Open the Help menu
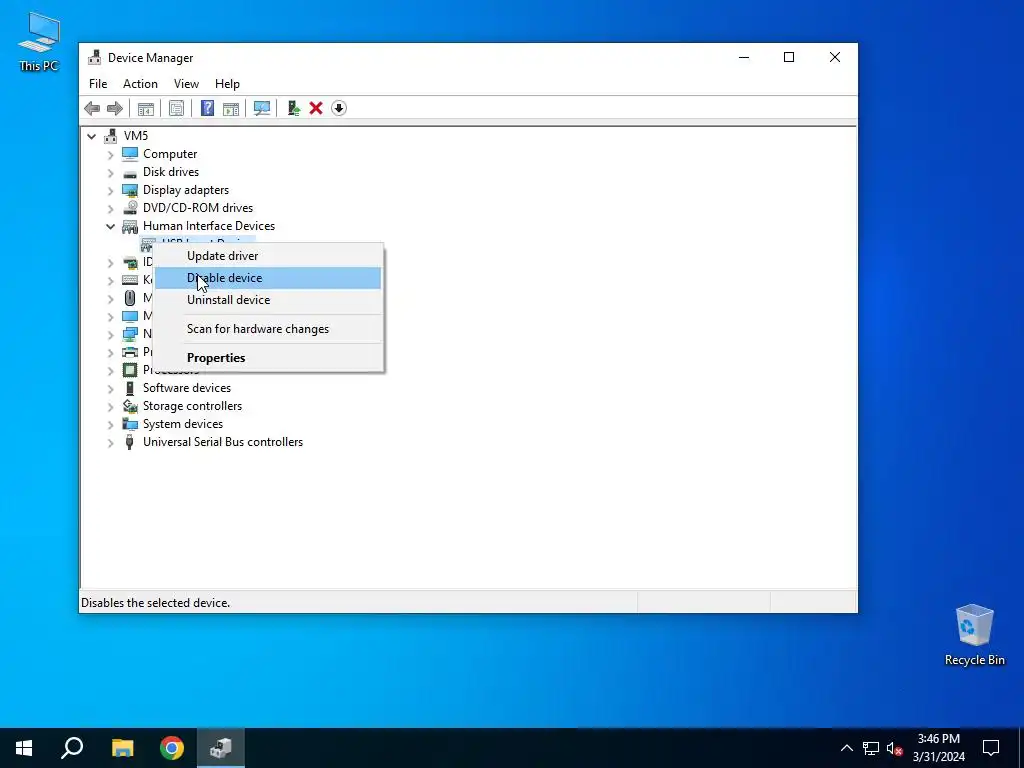The height and width of the screenshot is (768, 1024). coord(227,84)
